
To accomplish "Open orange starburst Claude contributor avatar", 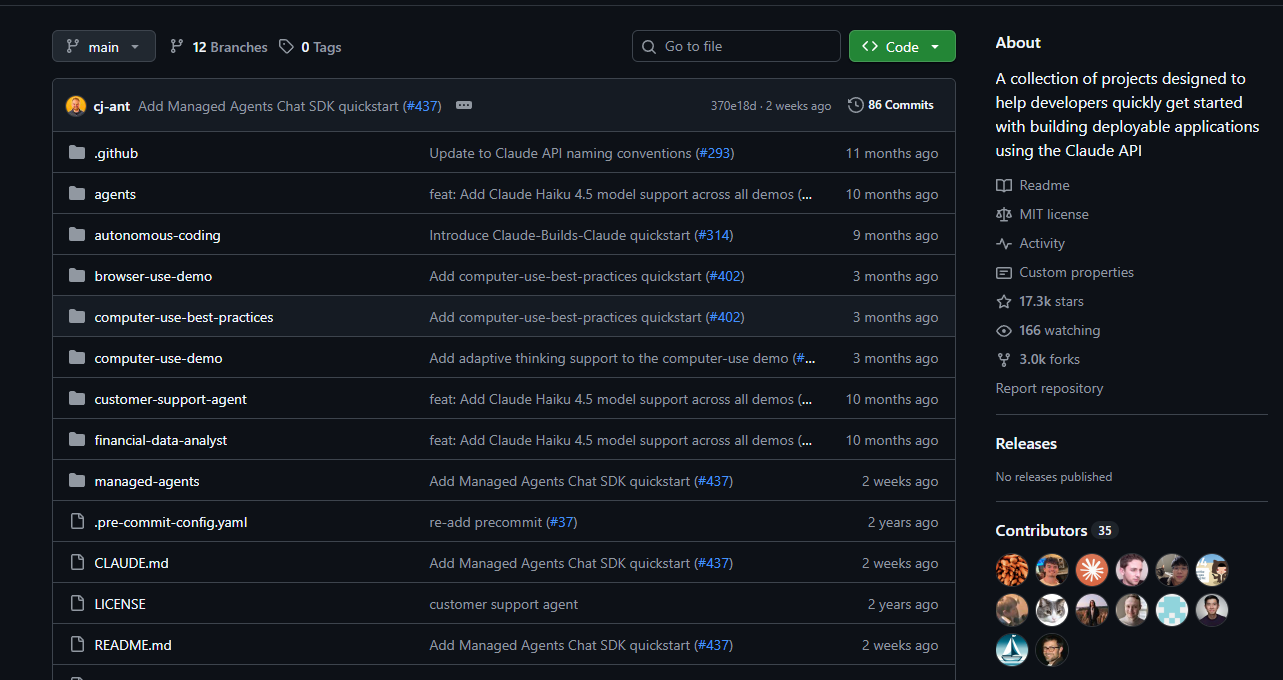I will 1092,570.
